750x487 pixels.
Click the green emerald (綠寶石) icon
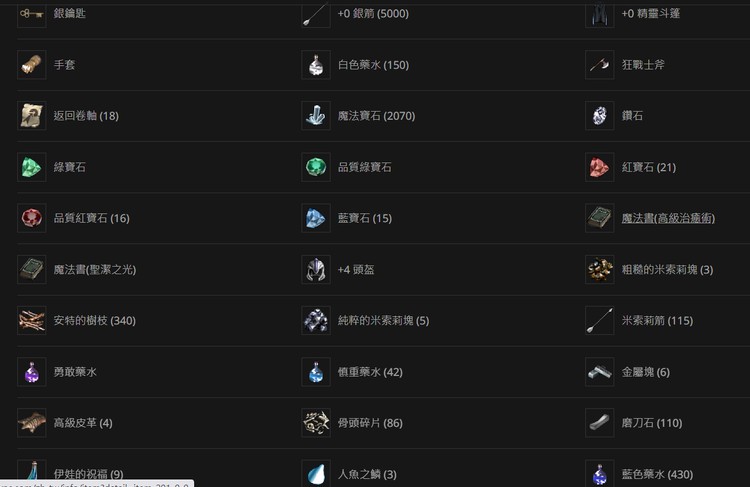tap(32, 167)
